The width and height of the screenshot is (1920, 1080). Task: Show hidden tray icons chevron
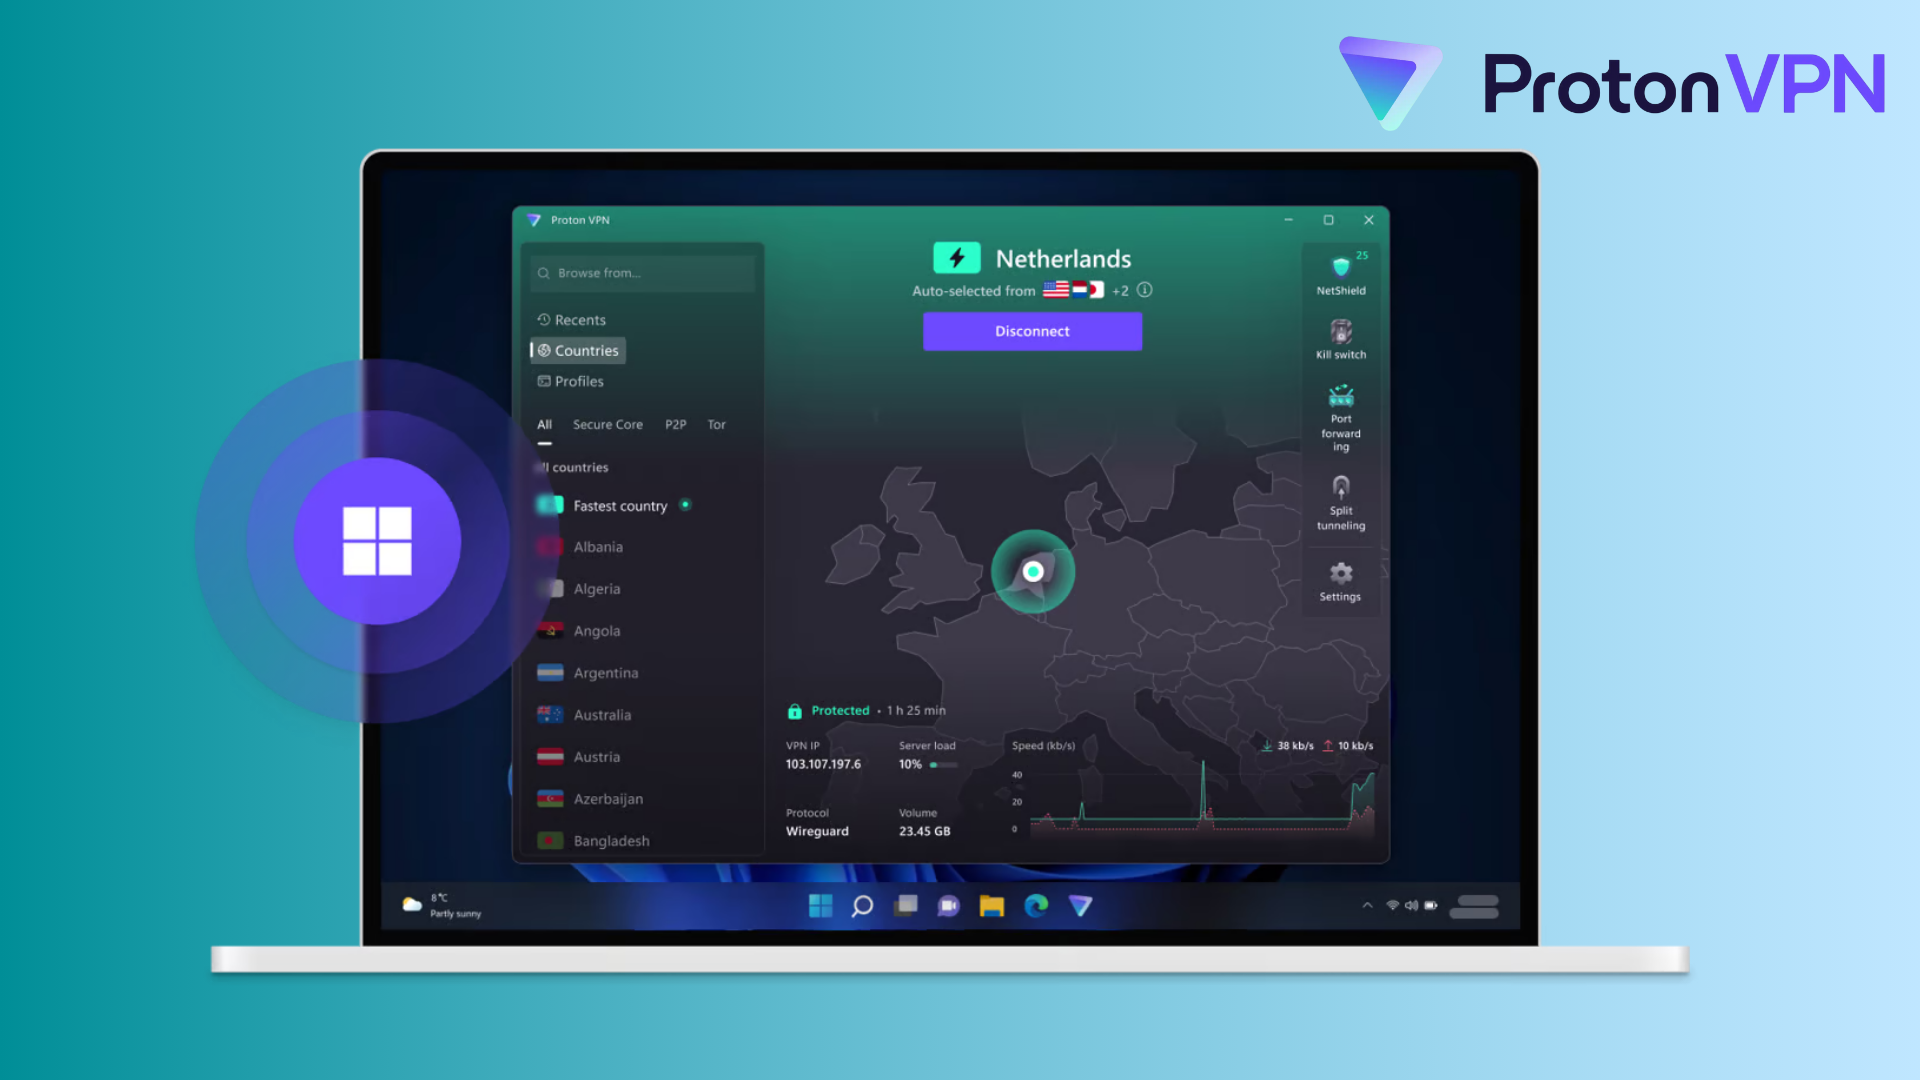coord(1367,905)
